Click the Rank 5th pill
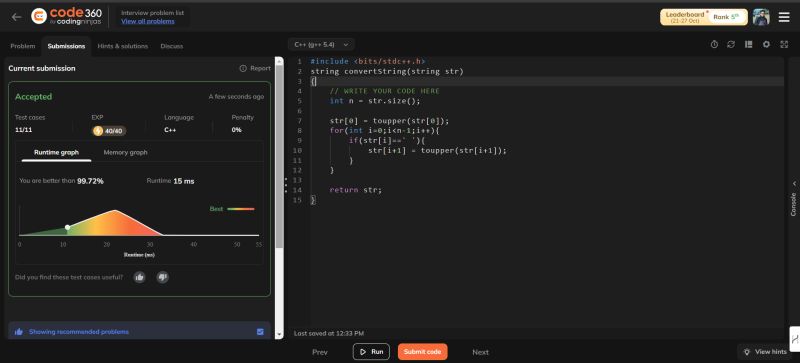Screen dimensions: 800x363 [727, 17]
